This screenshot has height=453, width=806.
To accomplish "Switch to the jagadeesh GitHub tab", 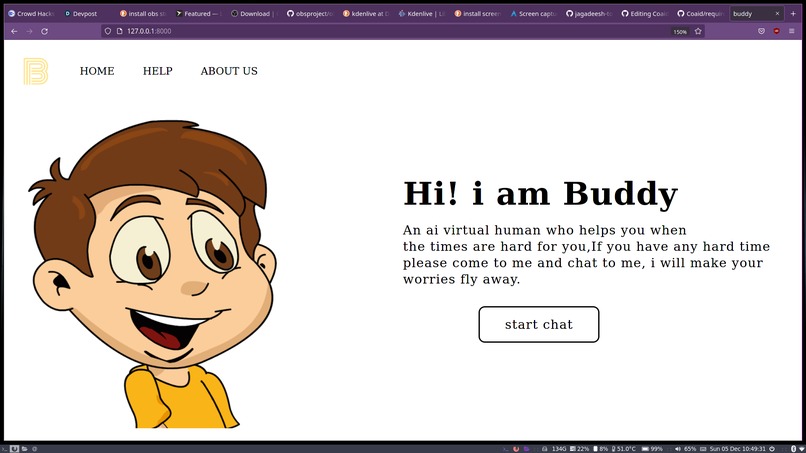I will coord(588,14).
